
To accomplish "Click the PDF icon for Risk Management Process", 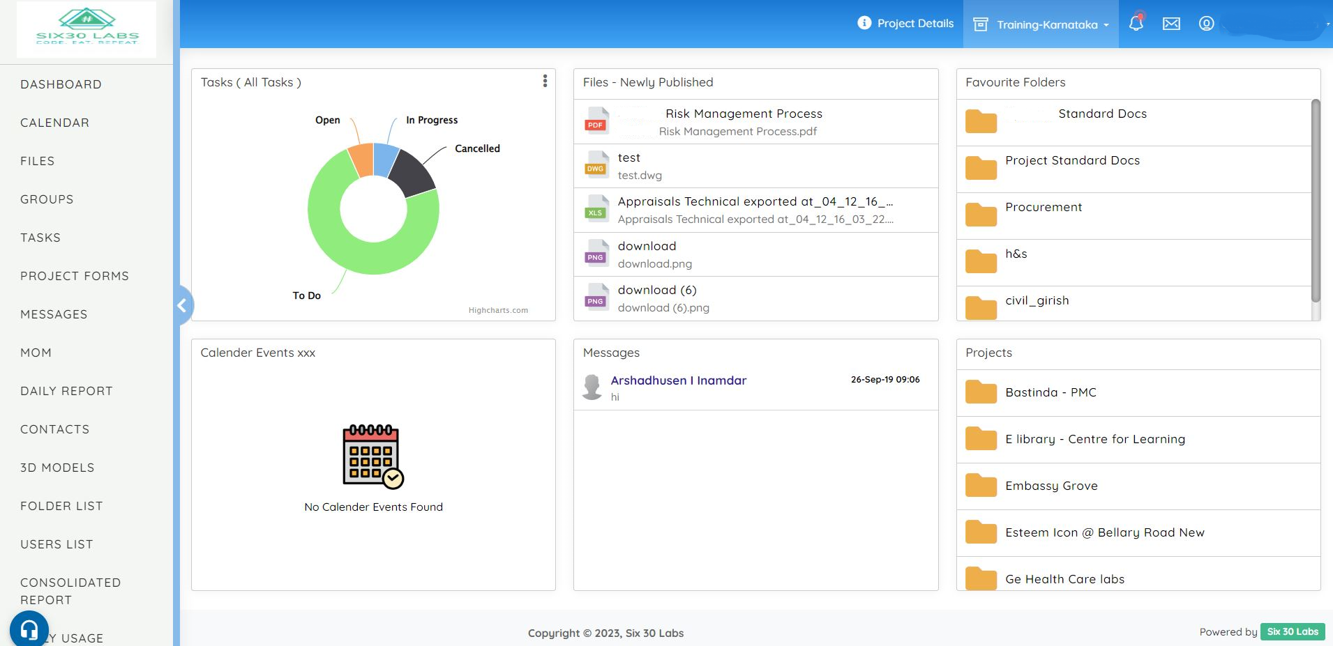I will tap(596, 121).
